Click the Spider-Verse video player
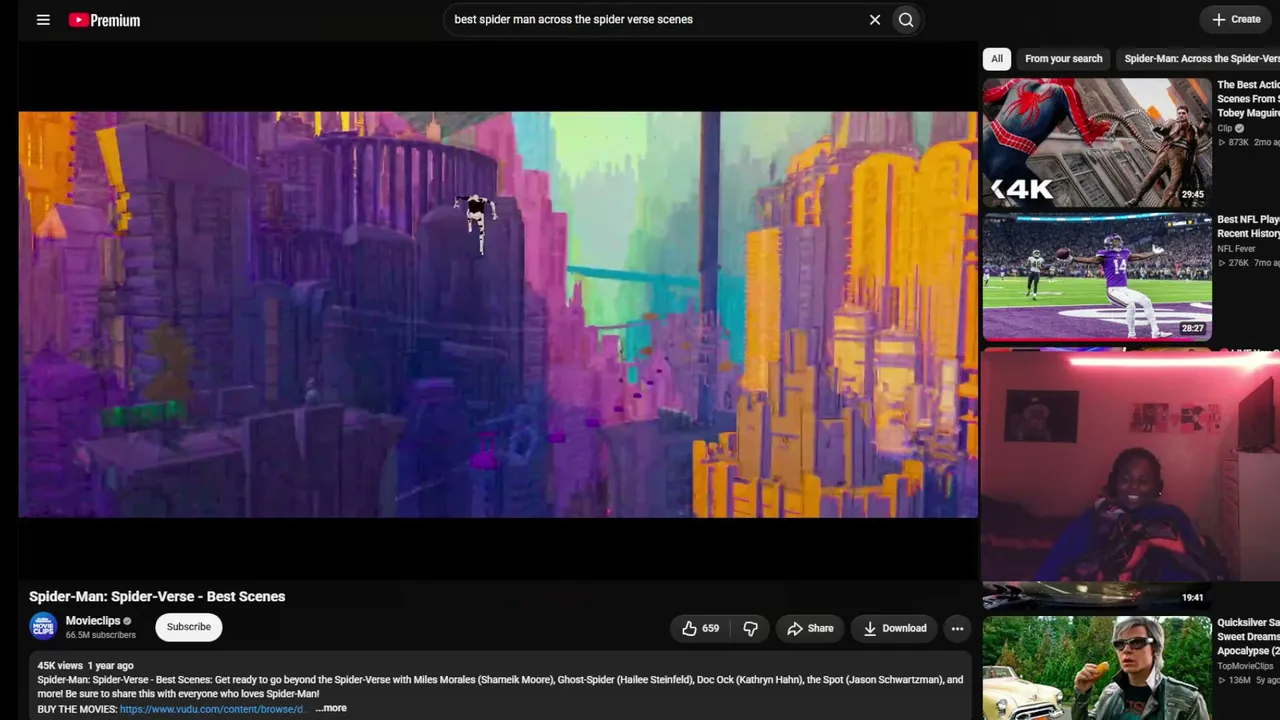Viewport: 1280px width, 720px height. point(498,314)
